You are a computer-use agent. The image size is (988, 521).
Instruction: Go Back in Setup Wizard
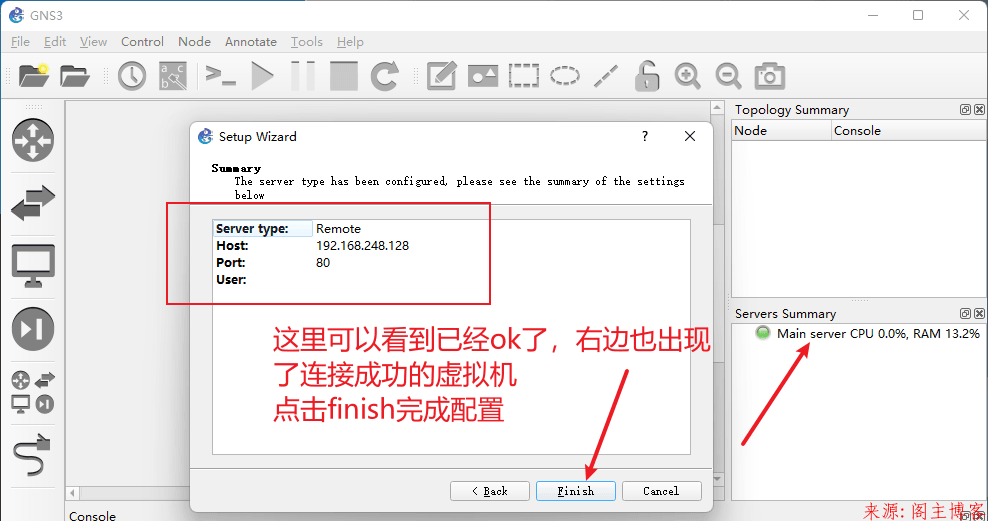click(490, 491)
